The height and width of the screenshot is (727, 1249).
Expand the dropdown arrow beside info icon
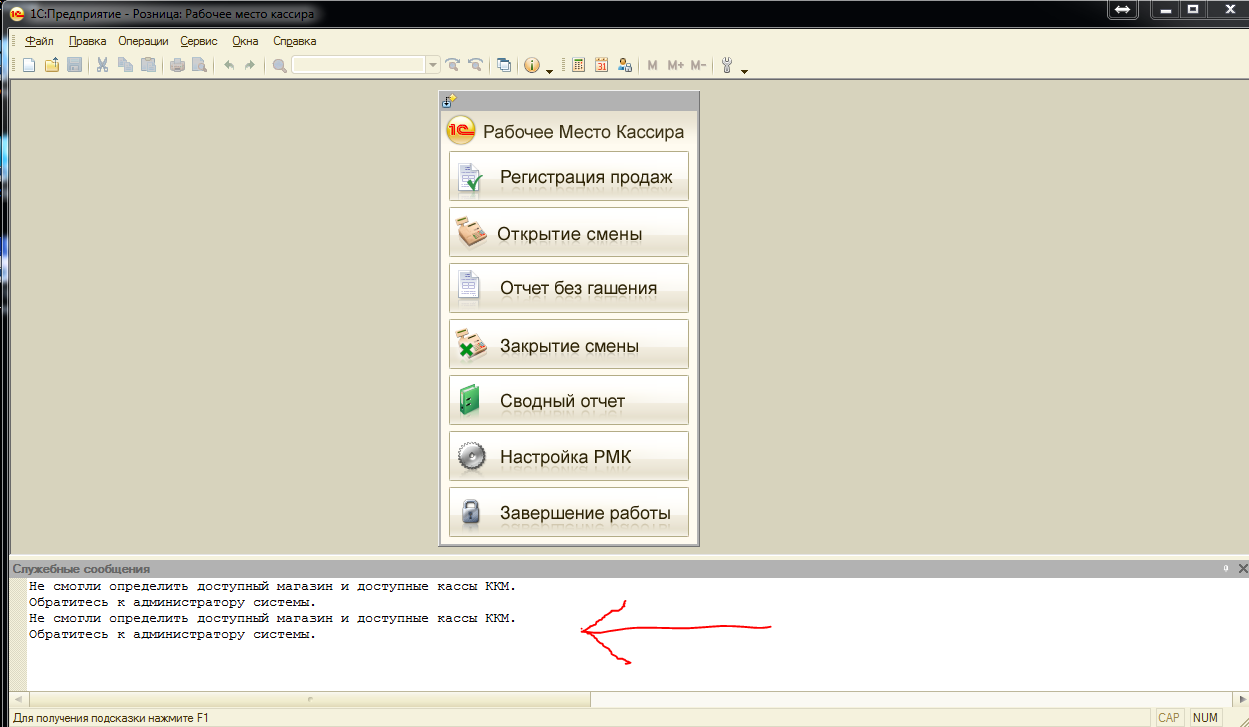point(549,68)
